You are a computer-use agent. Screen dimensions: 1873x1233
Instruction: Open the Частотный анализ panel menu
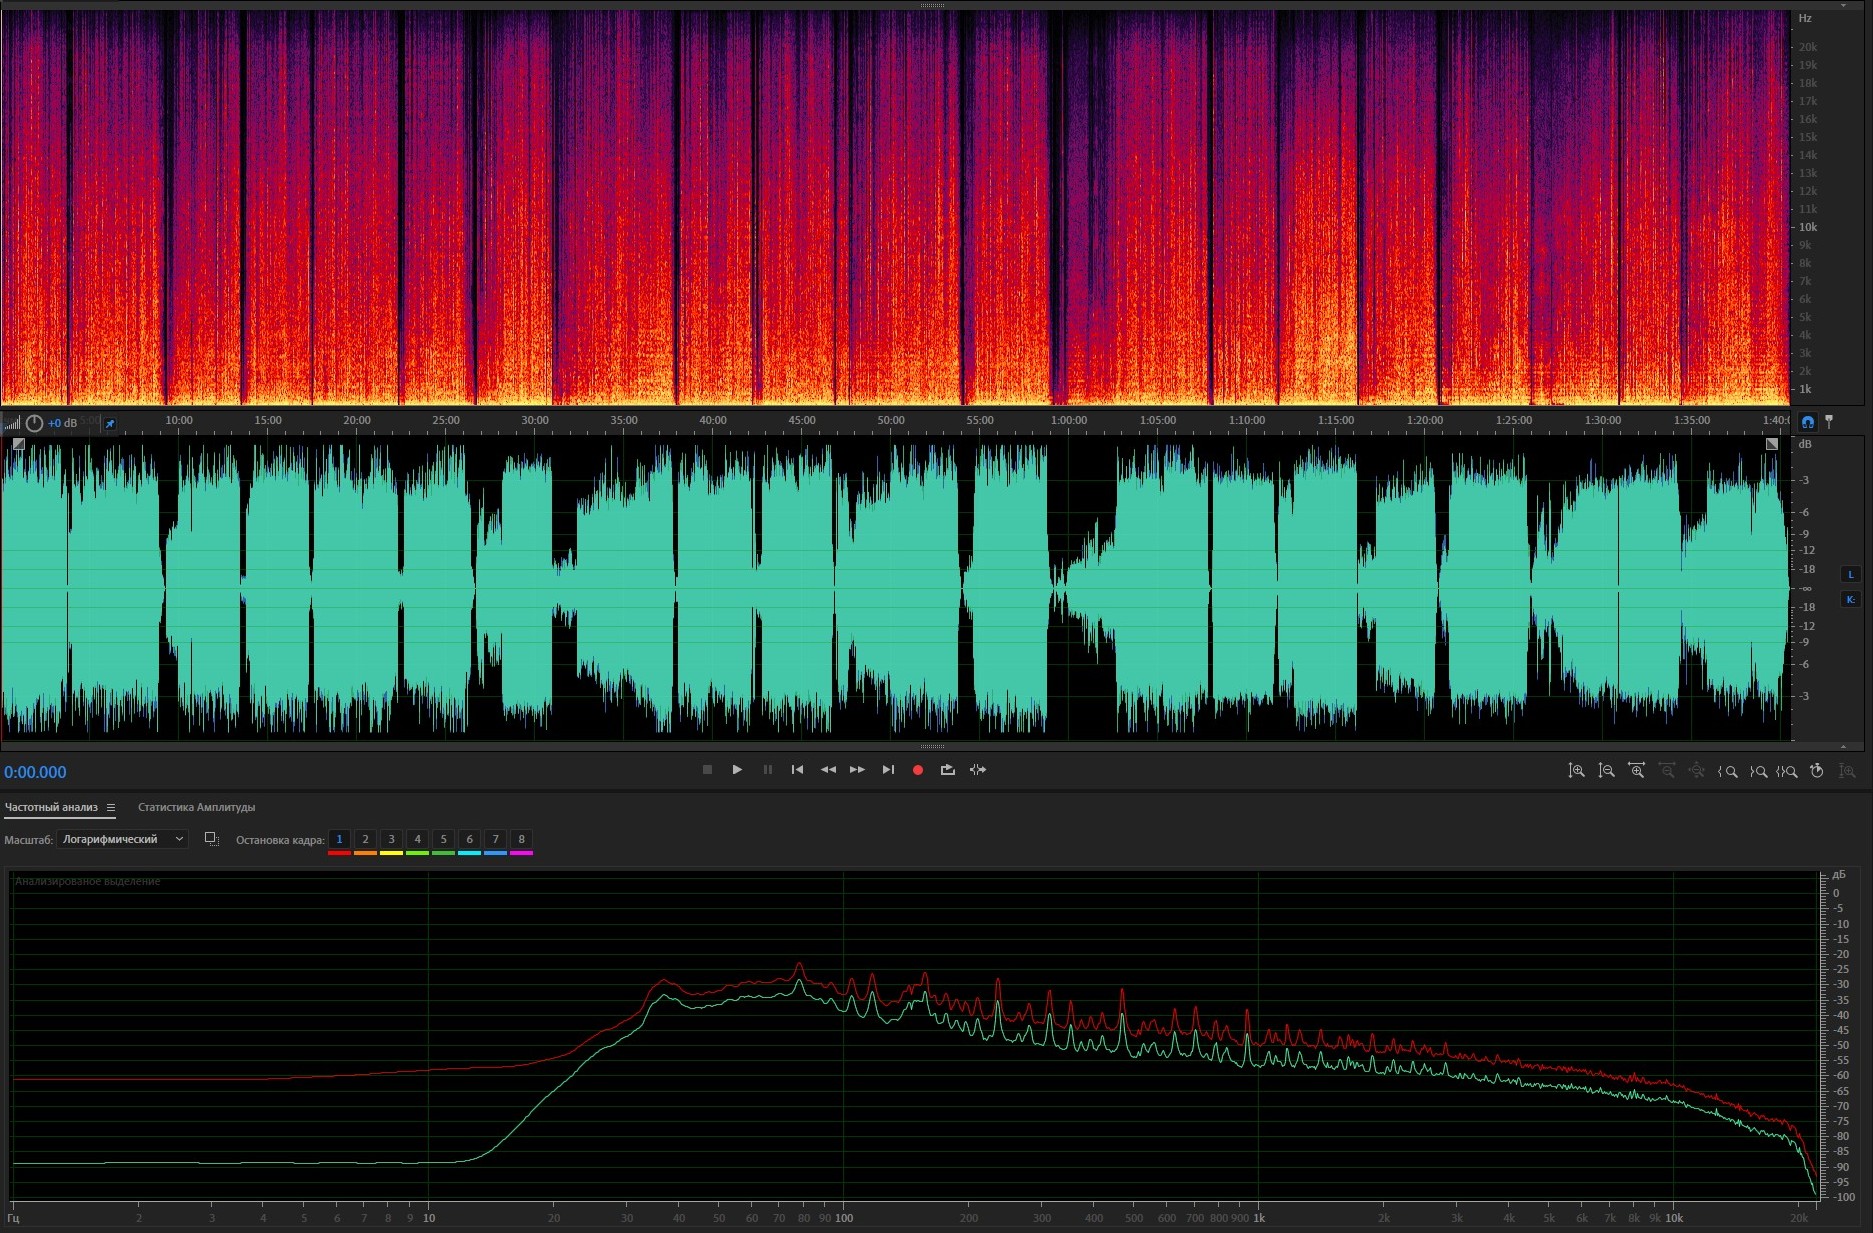pyautogui.click(x=111, y=808)
